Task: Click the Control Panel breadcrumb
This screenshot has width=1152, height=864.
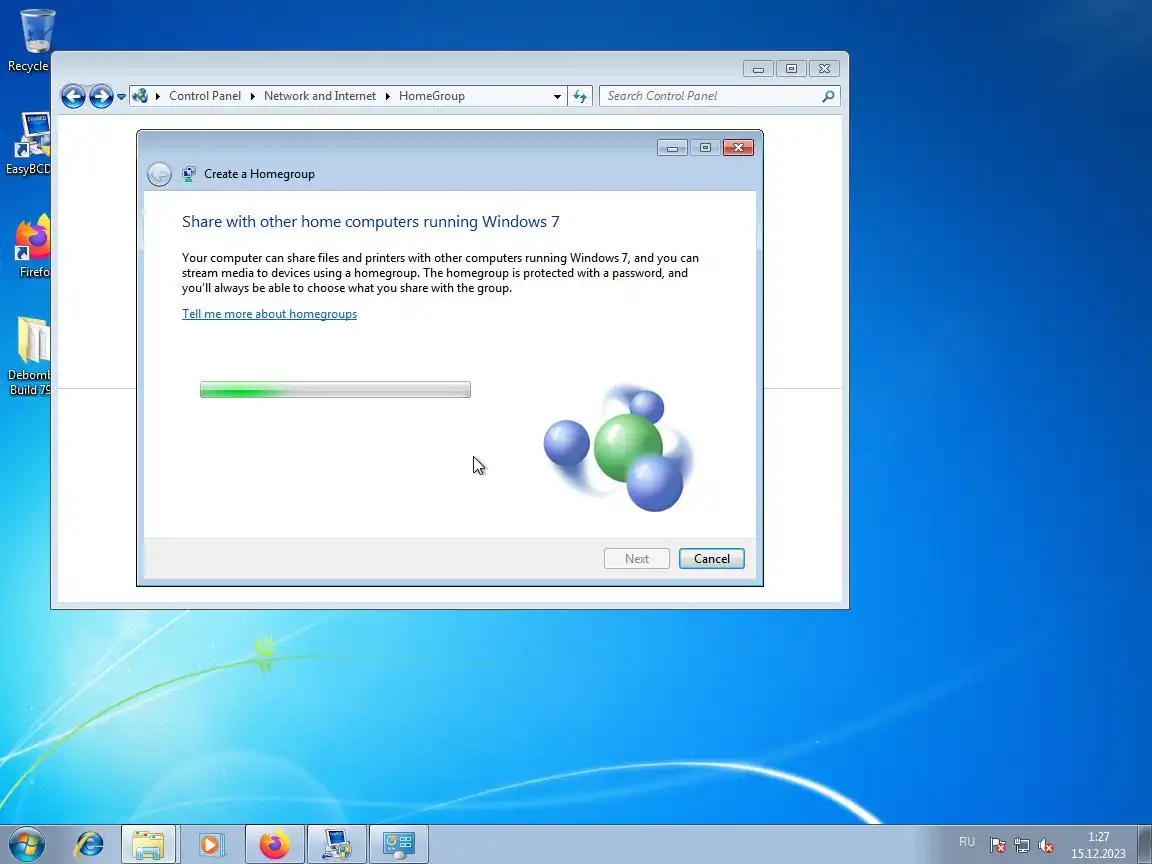Action: click(x=205, y=96)
